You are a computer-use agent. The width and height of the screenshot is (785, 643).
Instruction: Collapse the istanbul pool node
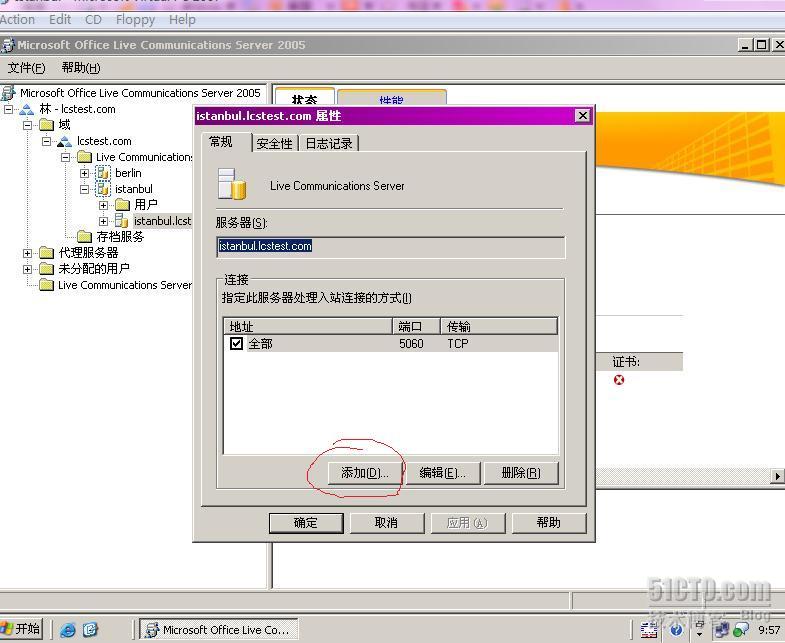[85, 189]
